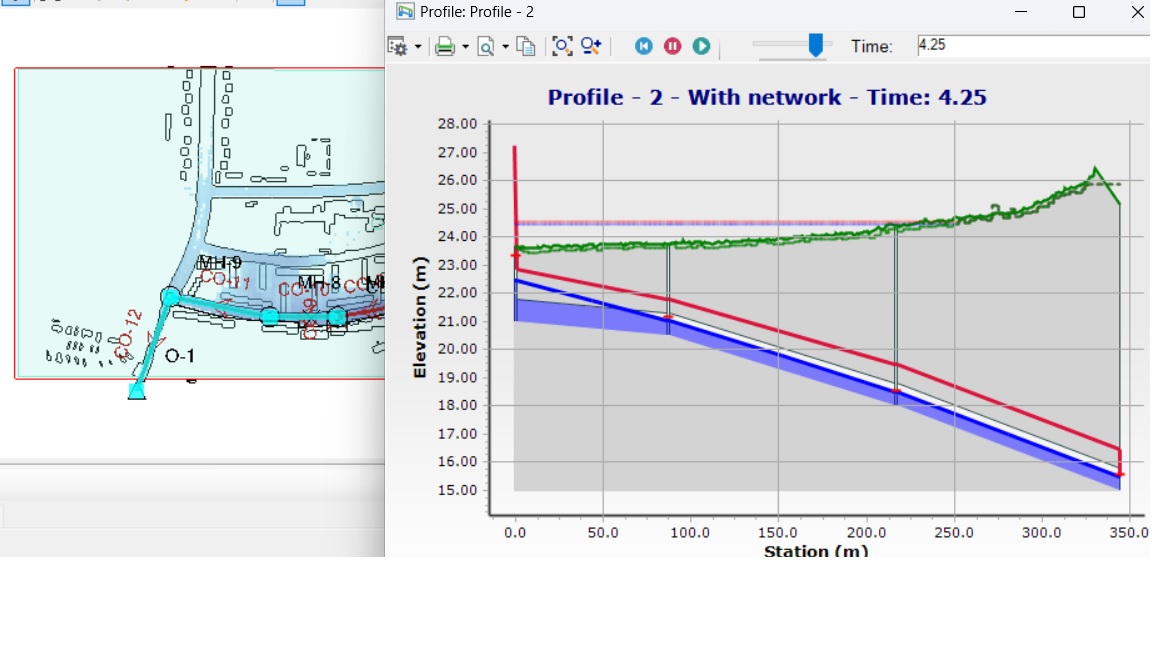Viewport: 1152px width, 648px height.
Task: Select the O-1 outfall triangle on map
Action: [137, 391]
